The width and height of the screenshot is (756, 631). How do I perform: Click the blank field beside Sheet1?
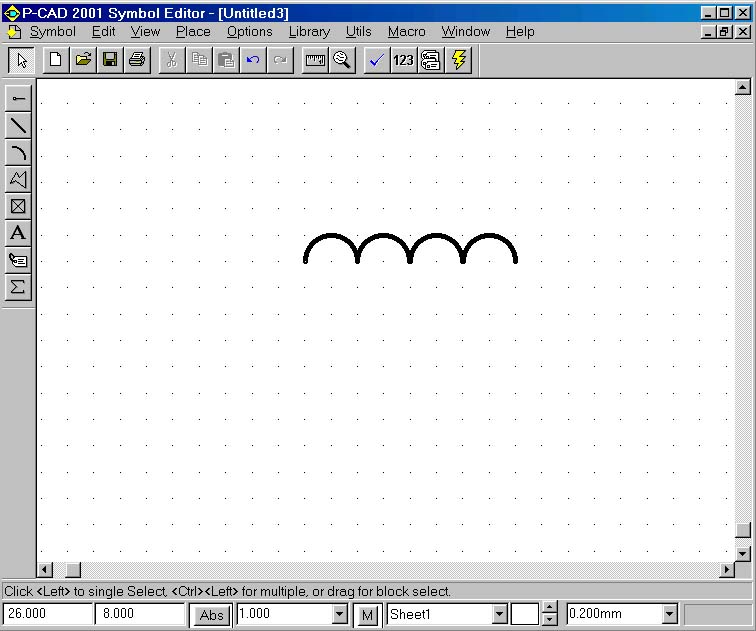[525, 614]
